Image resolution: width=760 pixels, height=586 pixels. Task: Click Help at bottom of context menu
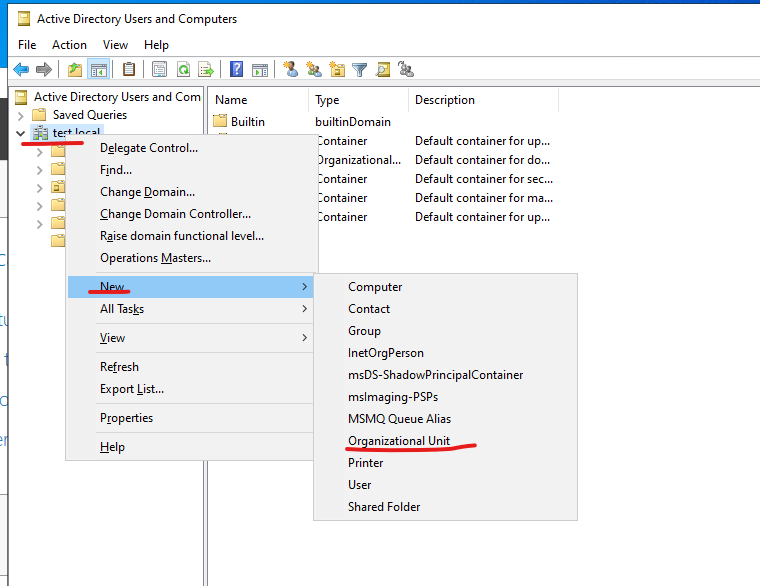coord(192,447)
